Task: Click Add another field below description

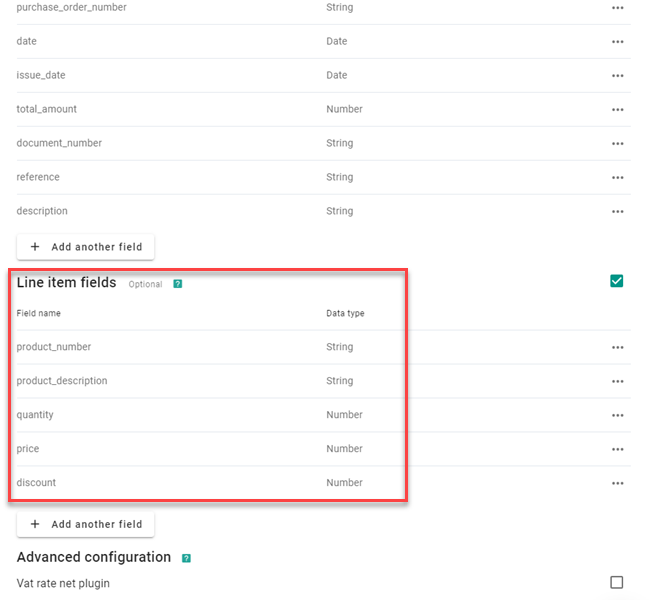Action: pos(86,246)
